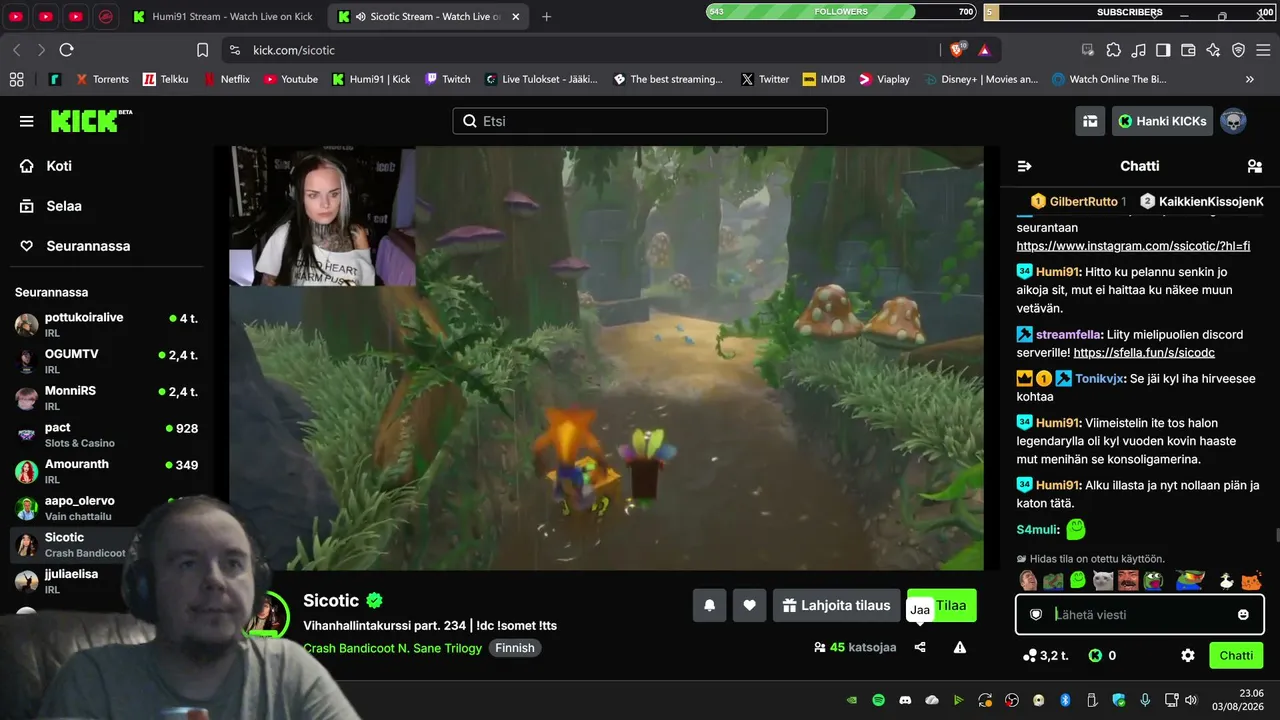
Task: Click the notification bell for Sicotic
Action: 710,605
